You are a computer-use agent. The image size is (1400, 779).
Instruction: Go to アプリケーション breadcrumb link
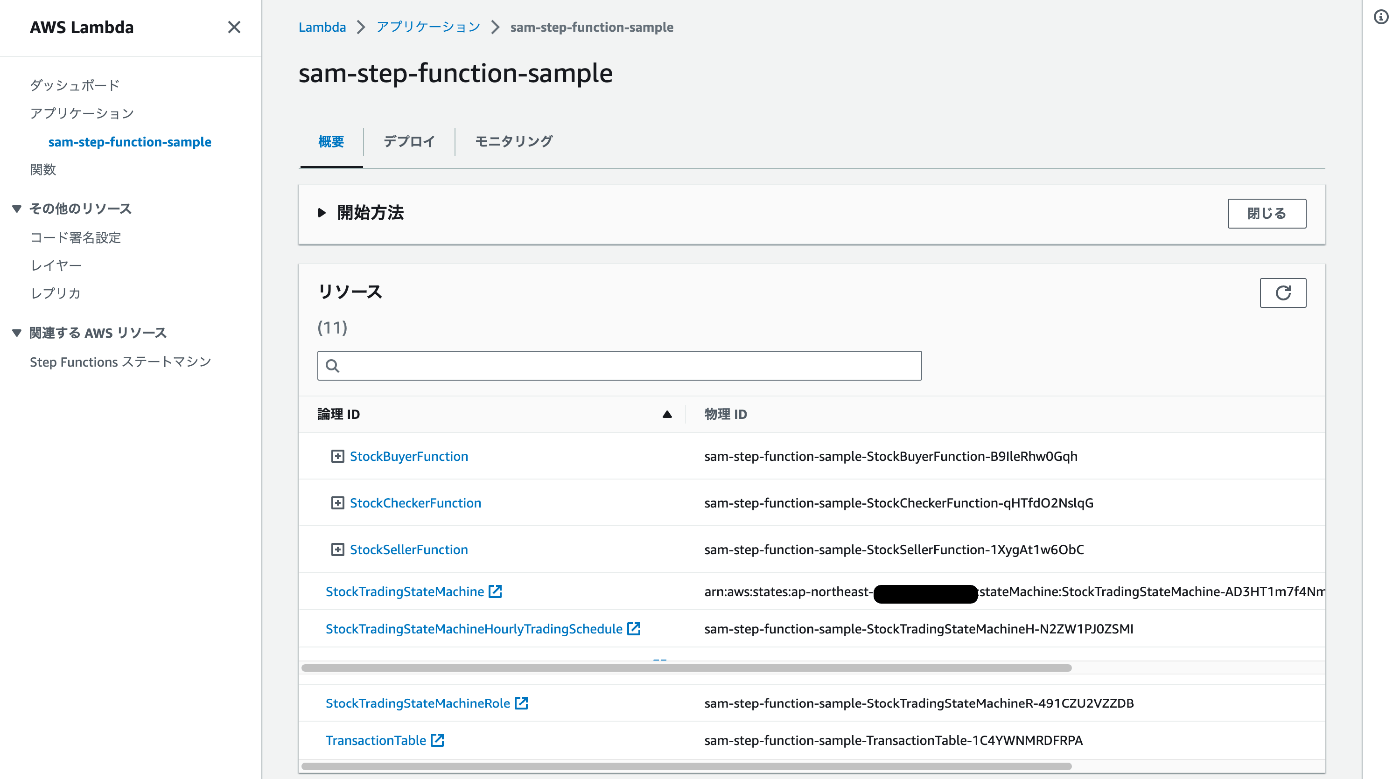click(428, 27)
